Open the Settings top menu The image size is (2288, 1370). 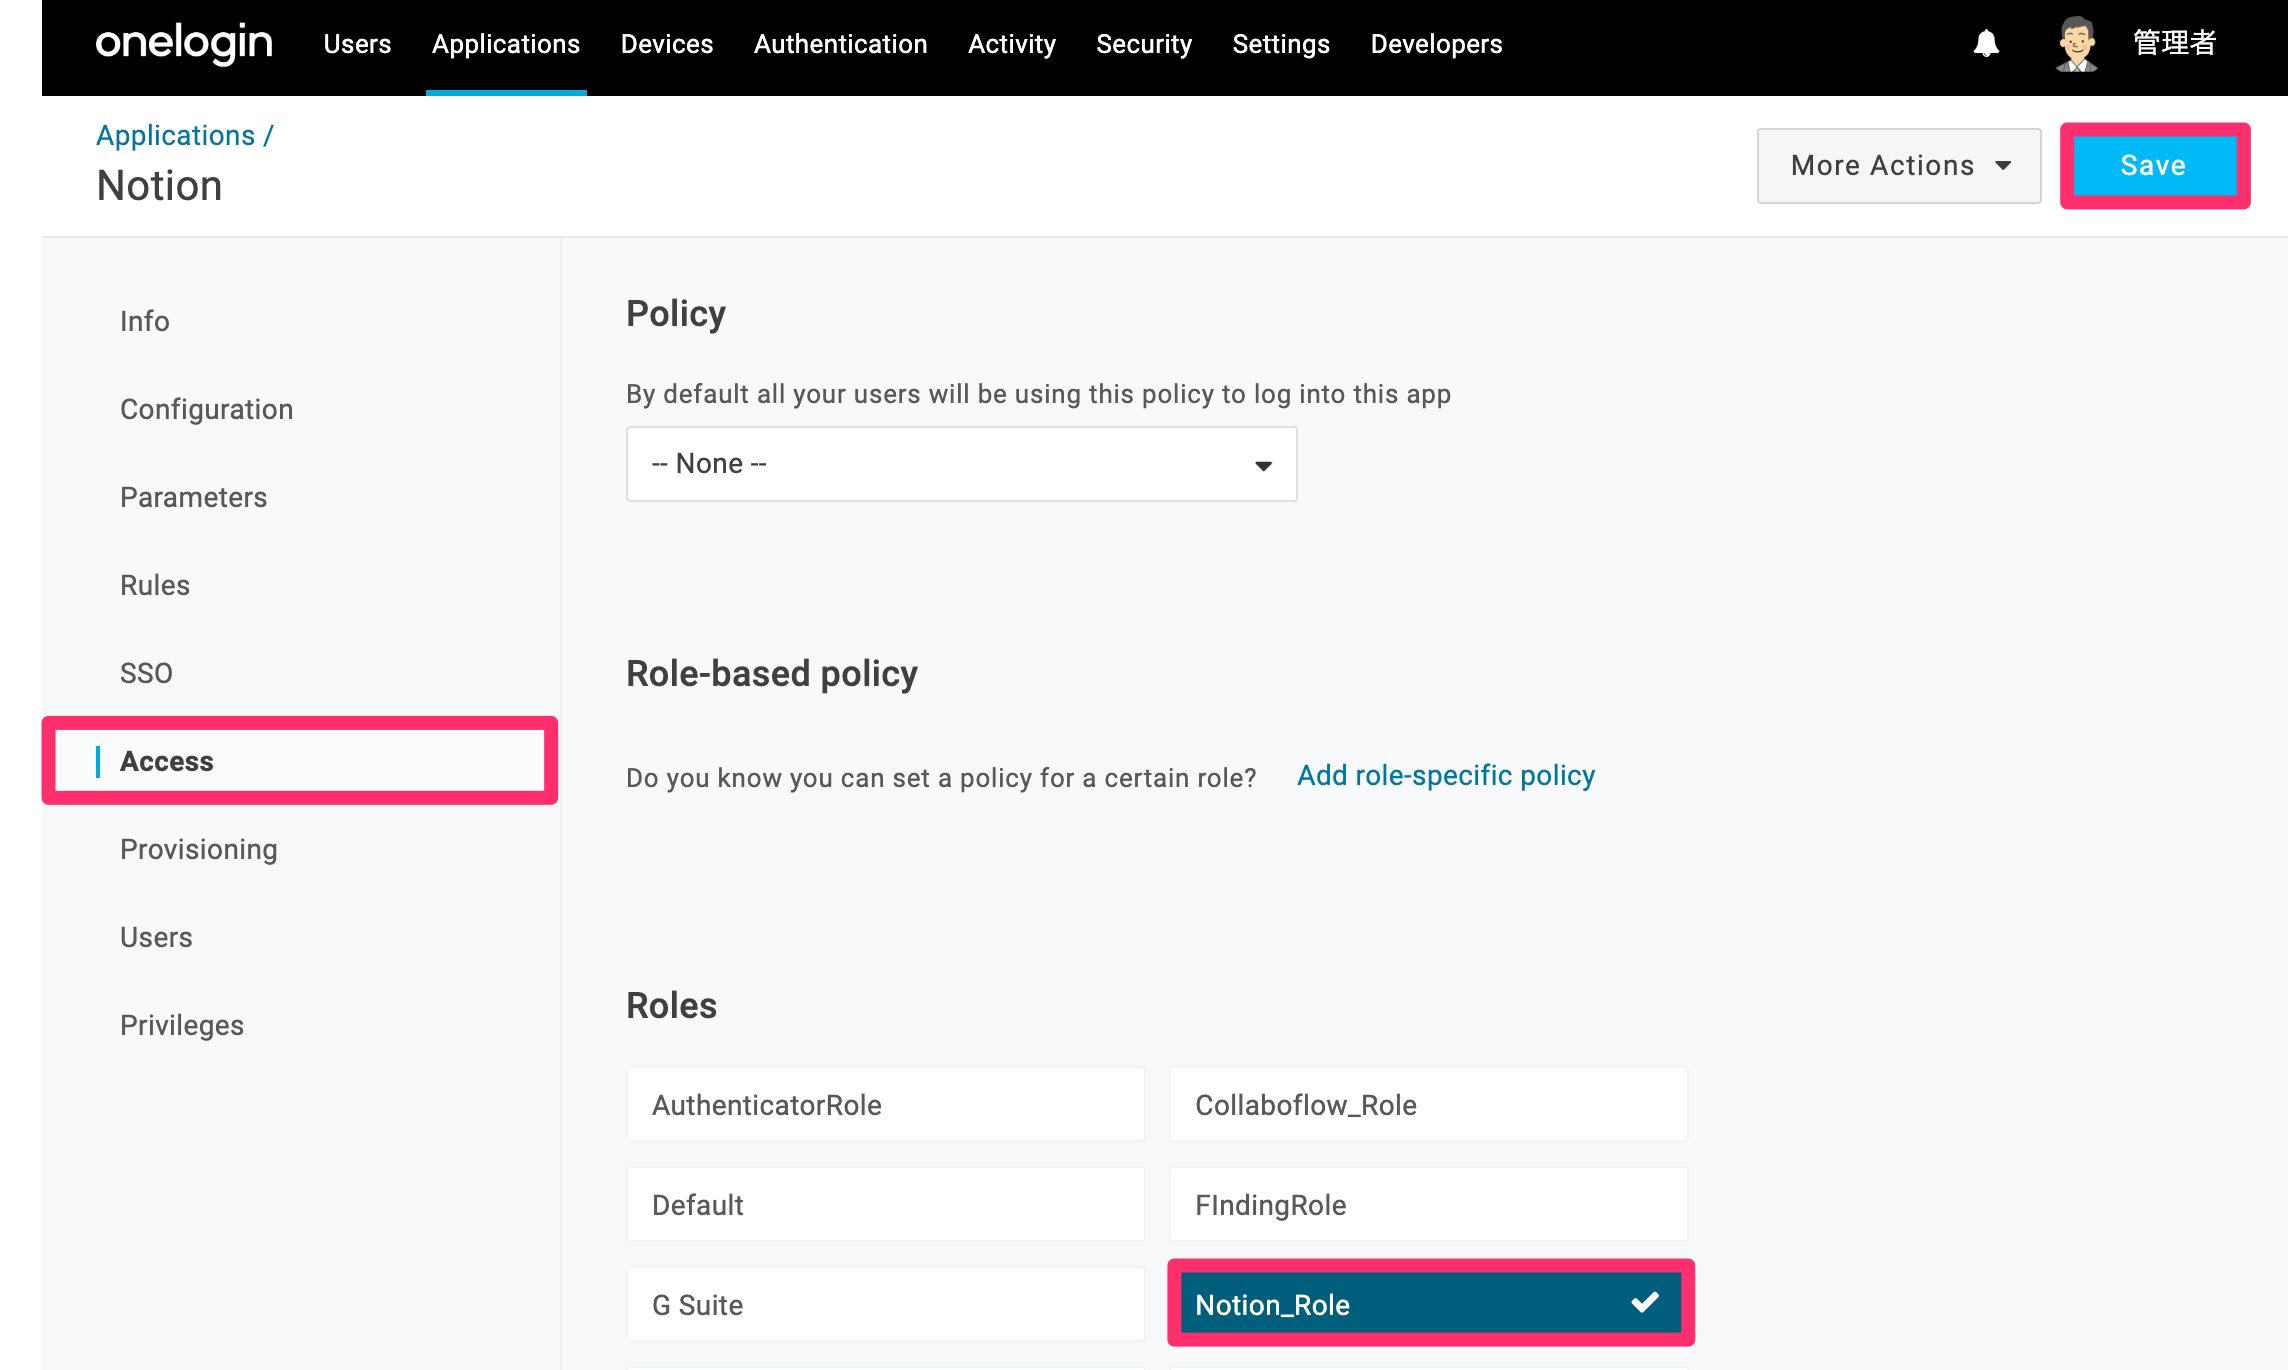coord(1281,44)
